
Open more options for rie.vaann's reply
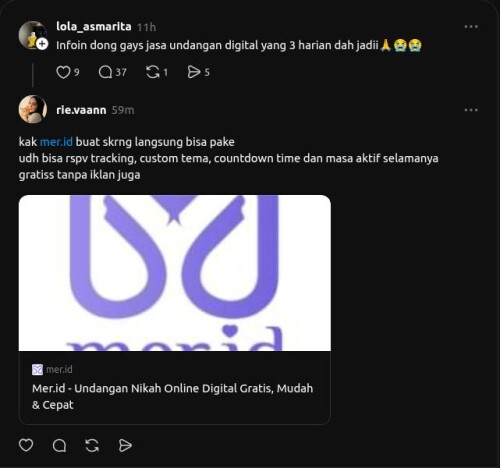point(471,110)
